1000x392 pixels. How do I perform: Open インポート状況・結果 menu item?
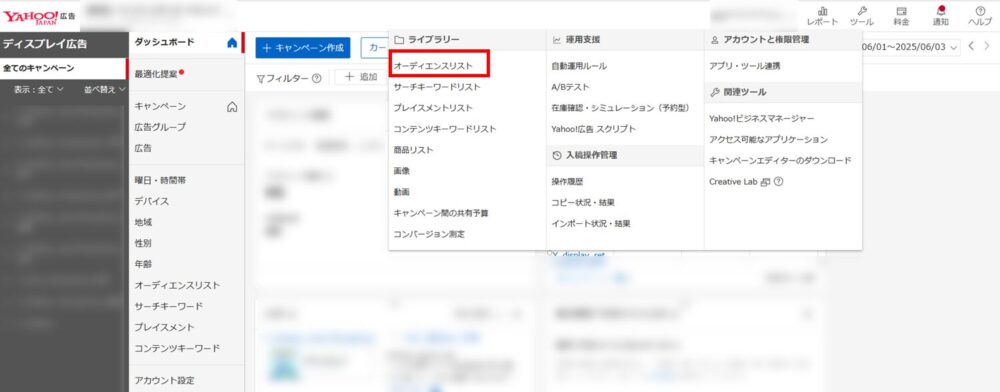point(591,224)
